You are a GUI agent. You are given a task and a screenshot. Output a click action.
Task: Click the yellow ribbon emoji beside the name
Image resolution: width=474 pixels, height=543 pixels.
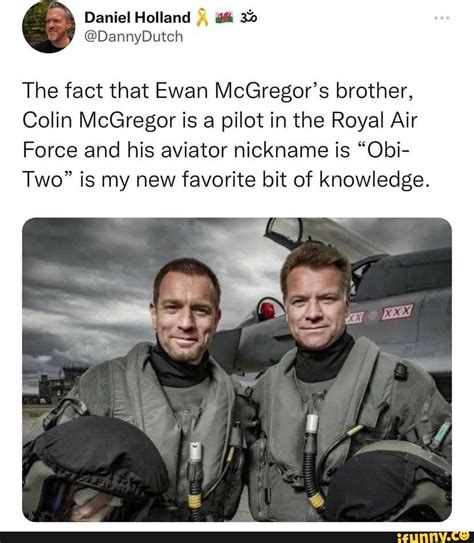pos(202,18)
